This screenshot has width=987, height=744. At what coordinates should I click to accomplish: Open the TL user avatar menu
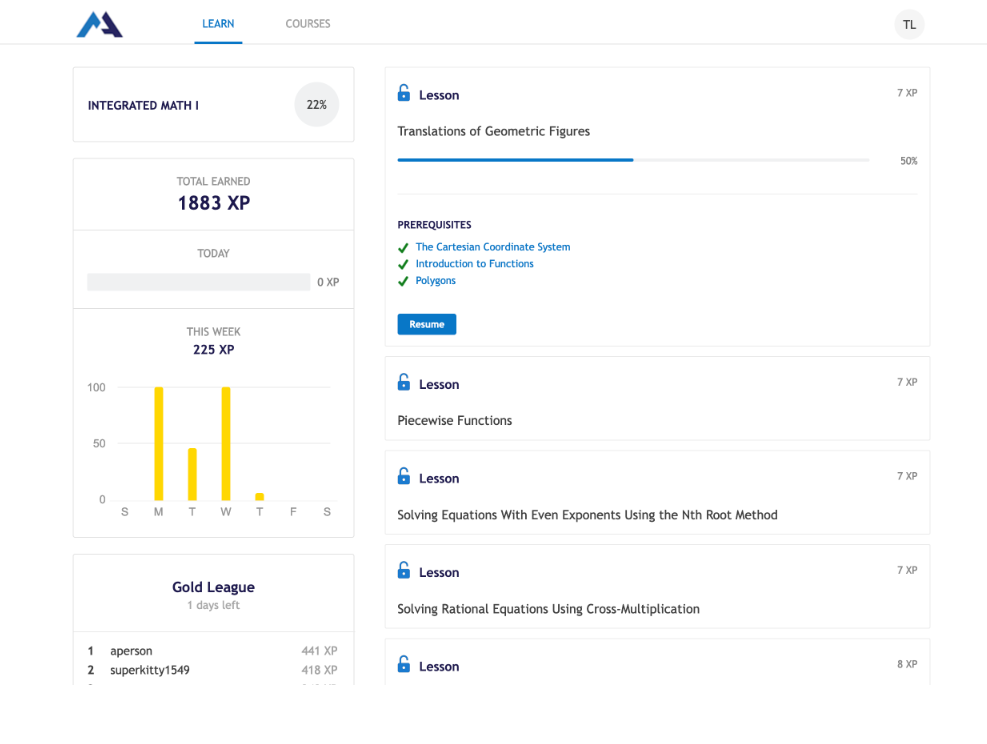pos(908,24)
